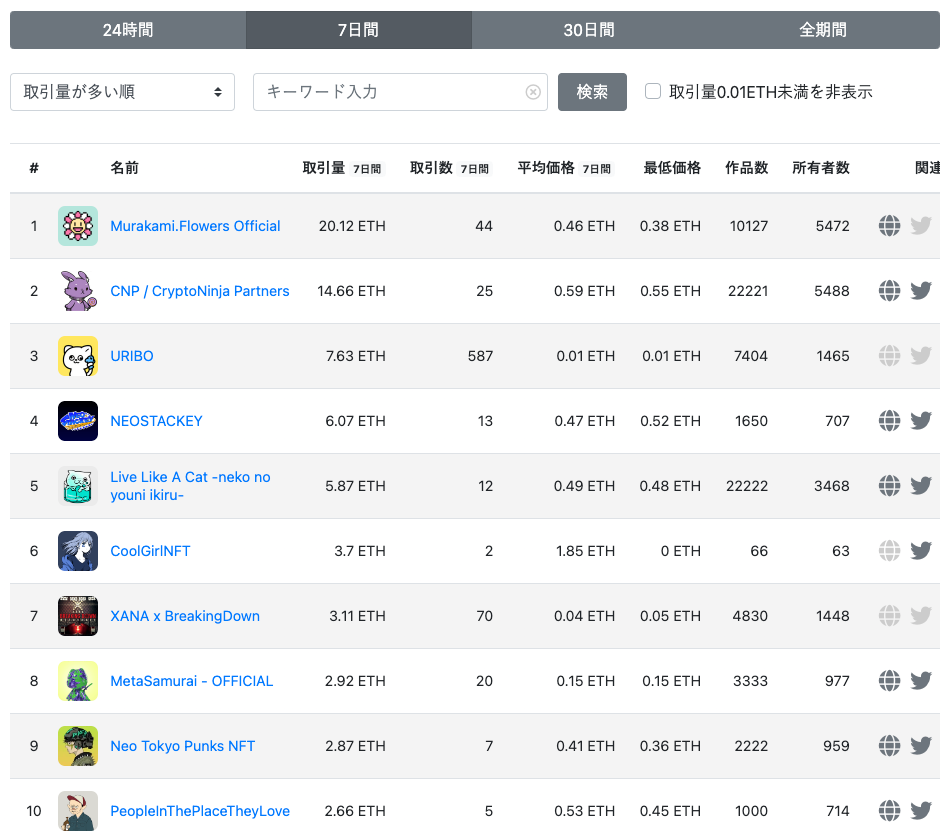Open website globe icon for Murakami.Flowers Official

pos(889,226)
